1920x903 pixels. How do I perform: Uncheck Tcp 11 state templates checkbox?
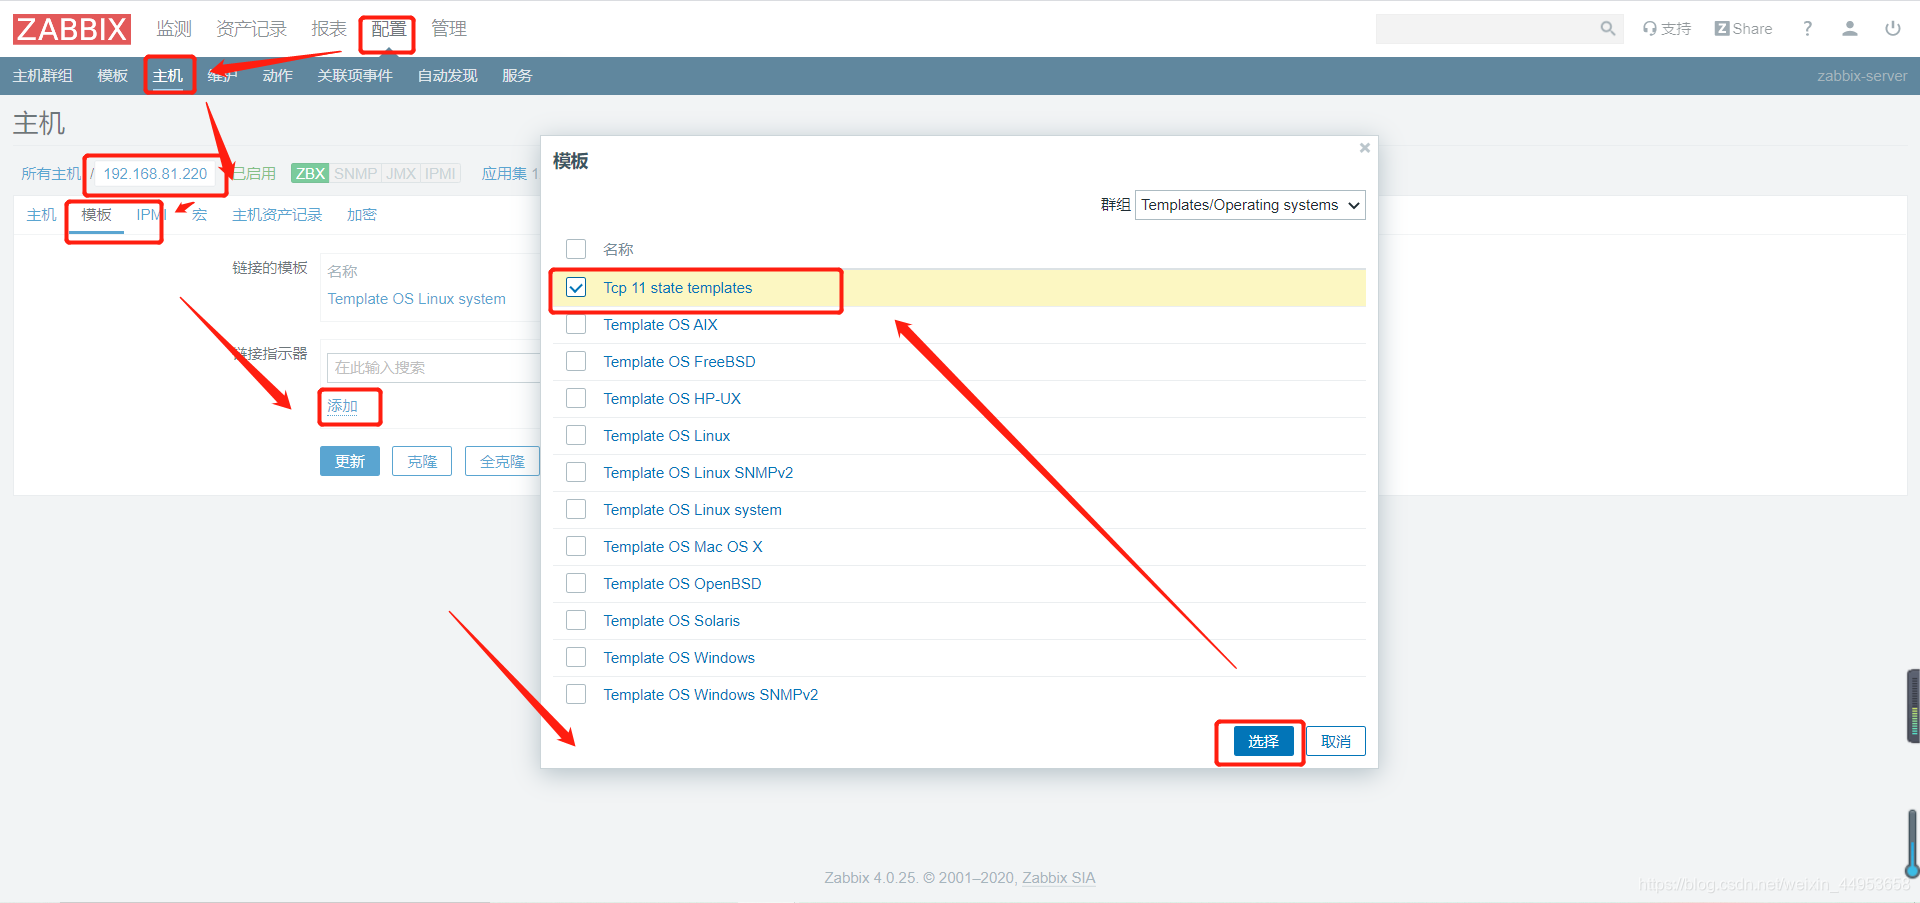(x=576, y=288)
